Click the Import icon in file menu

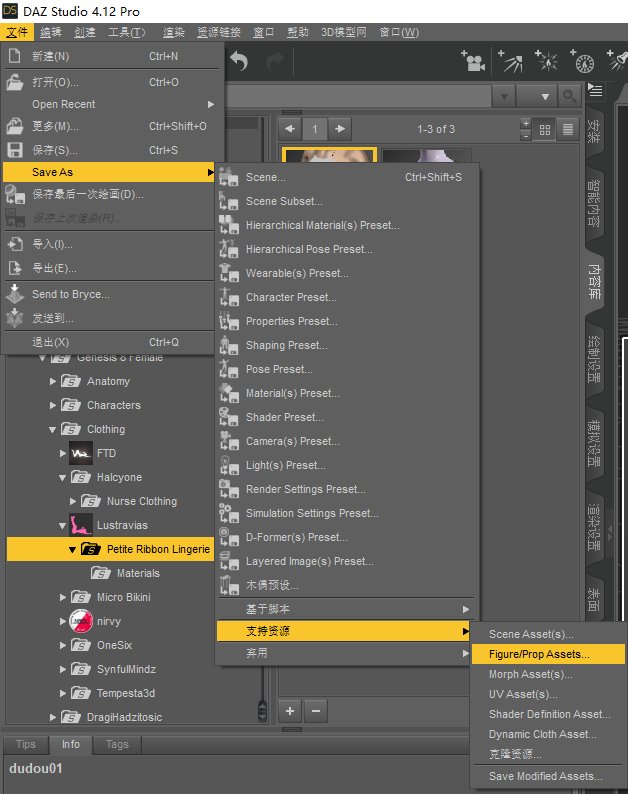(15, 244)
